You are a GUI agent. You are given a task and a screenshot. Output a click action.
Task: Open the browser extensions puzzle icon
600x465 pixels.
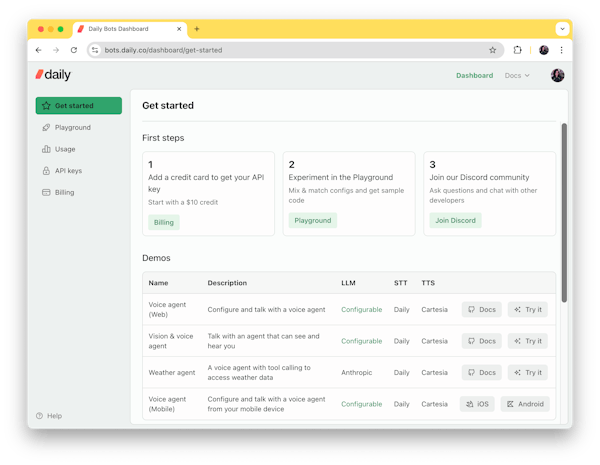[517, 50]
